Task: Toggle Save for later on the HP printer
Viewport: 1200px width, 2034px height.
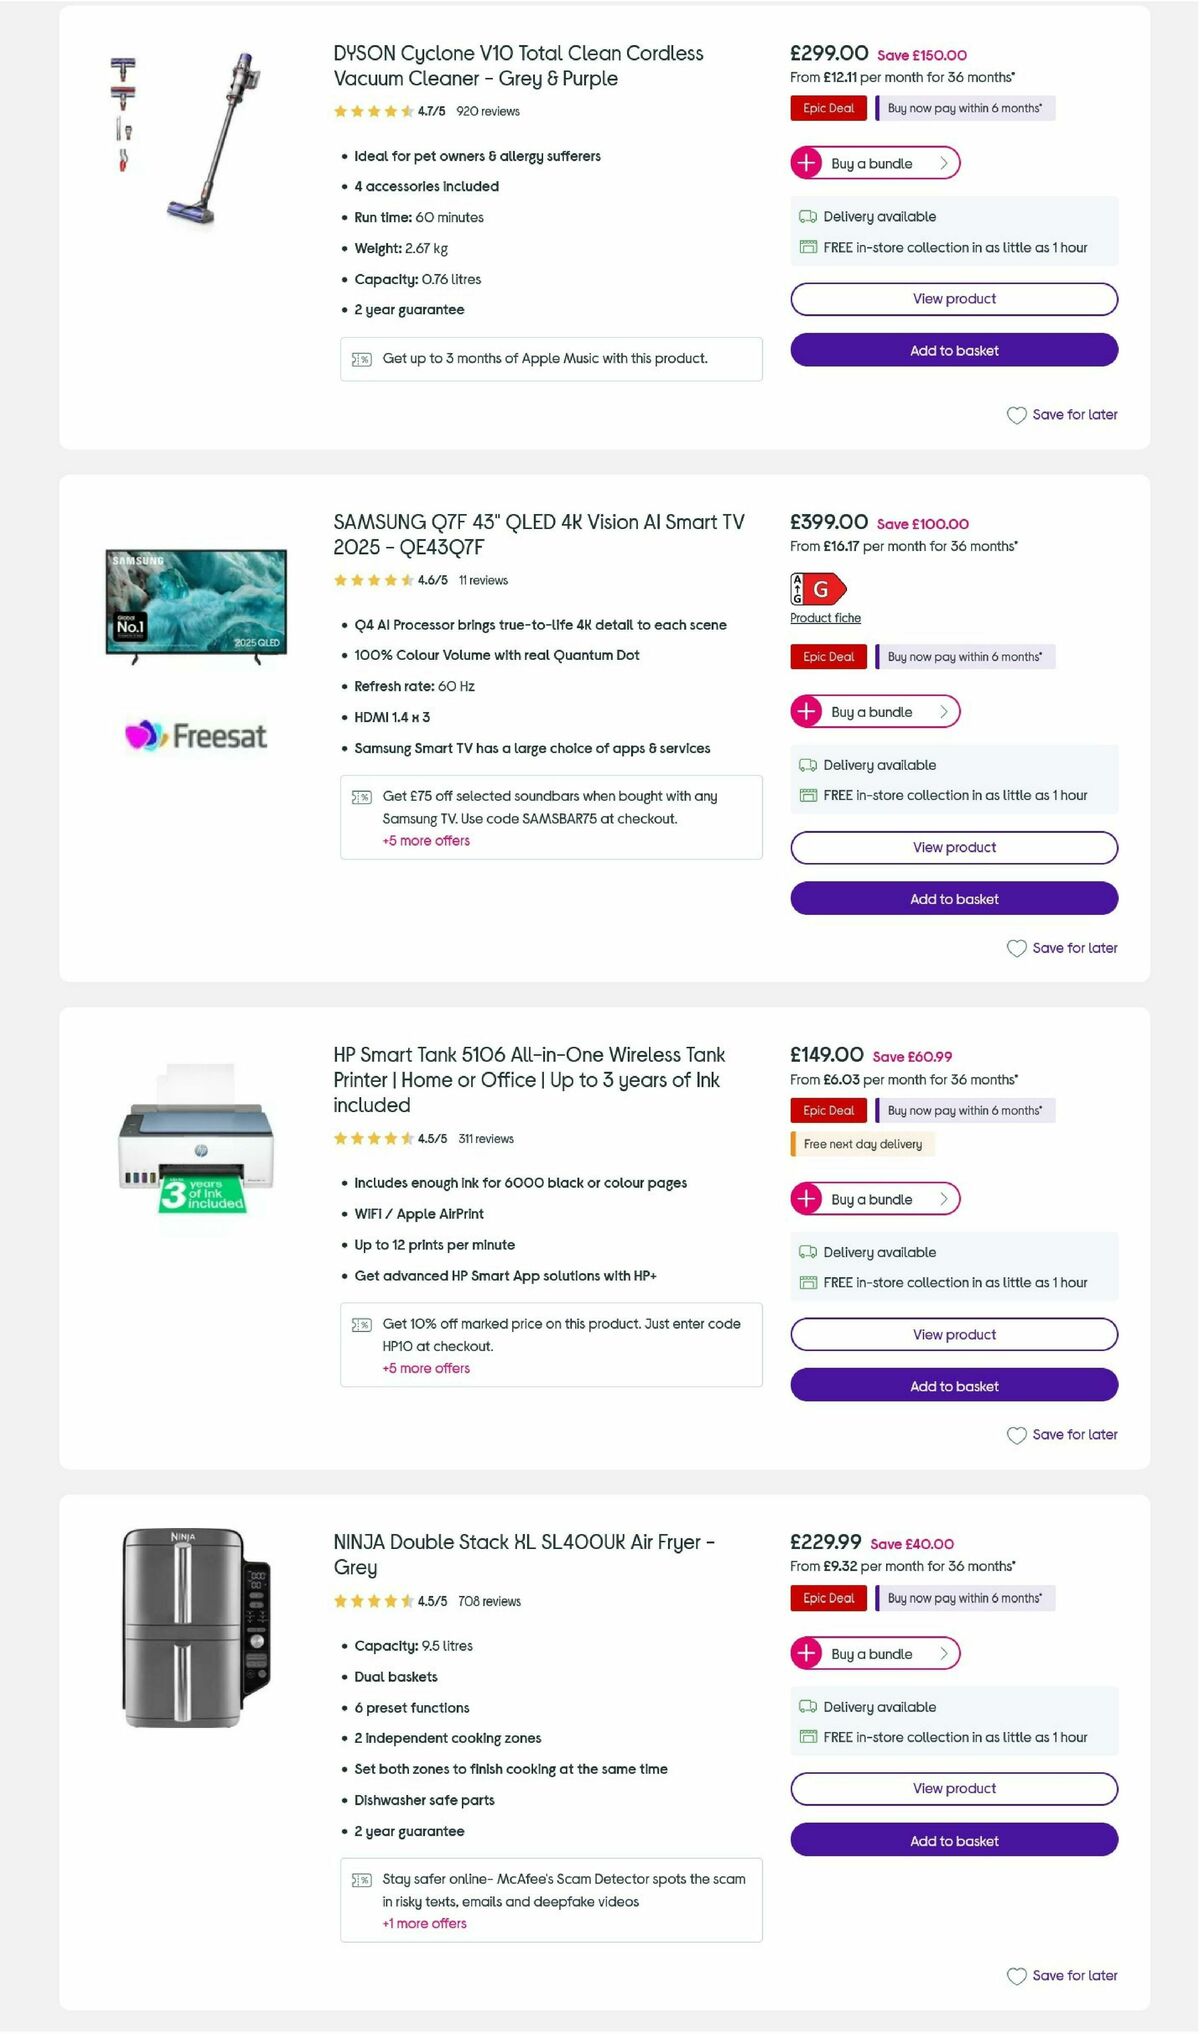Action: 1062,1434
